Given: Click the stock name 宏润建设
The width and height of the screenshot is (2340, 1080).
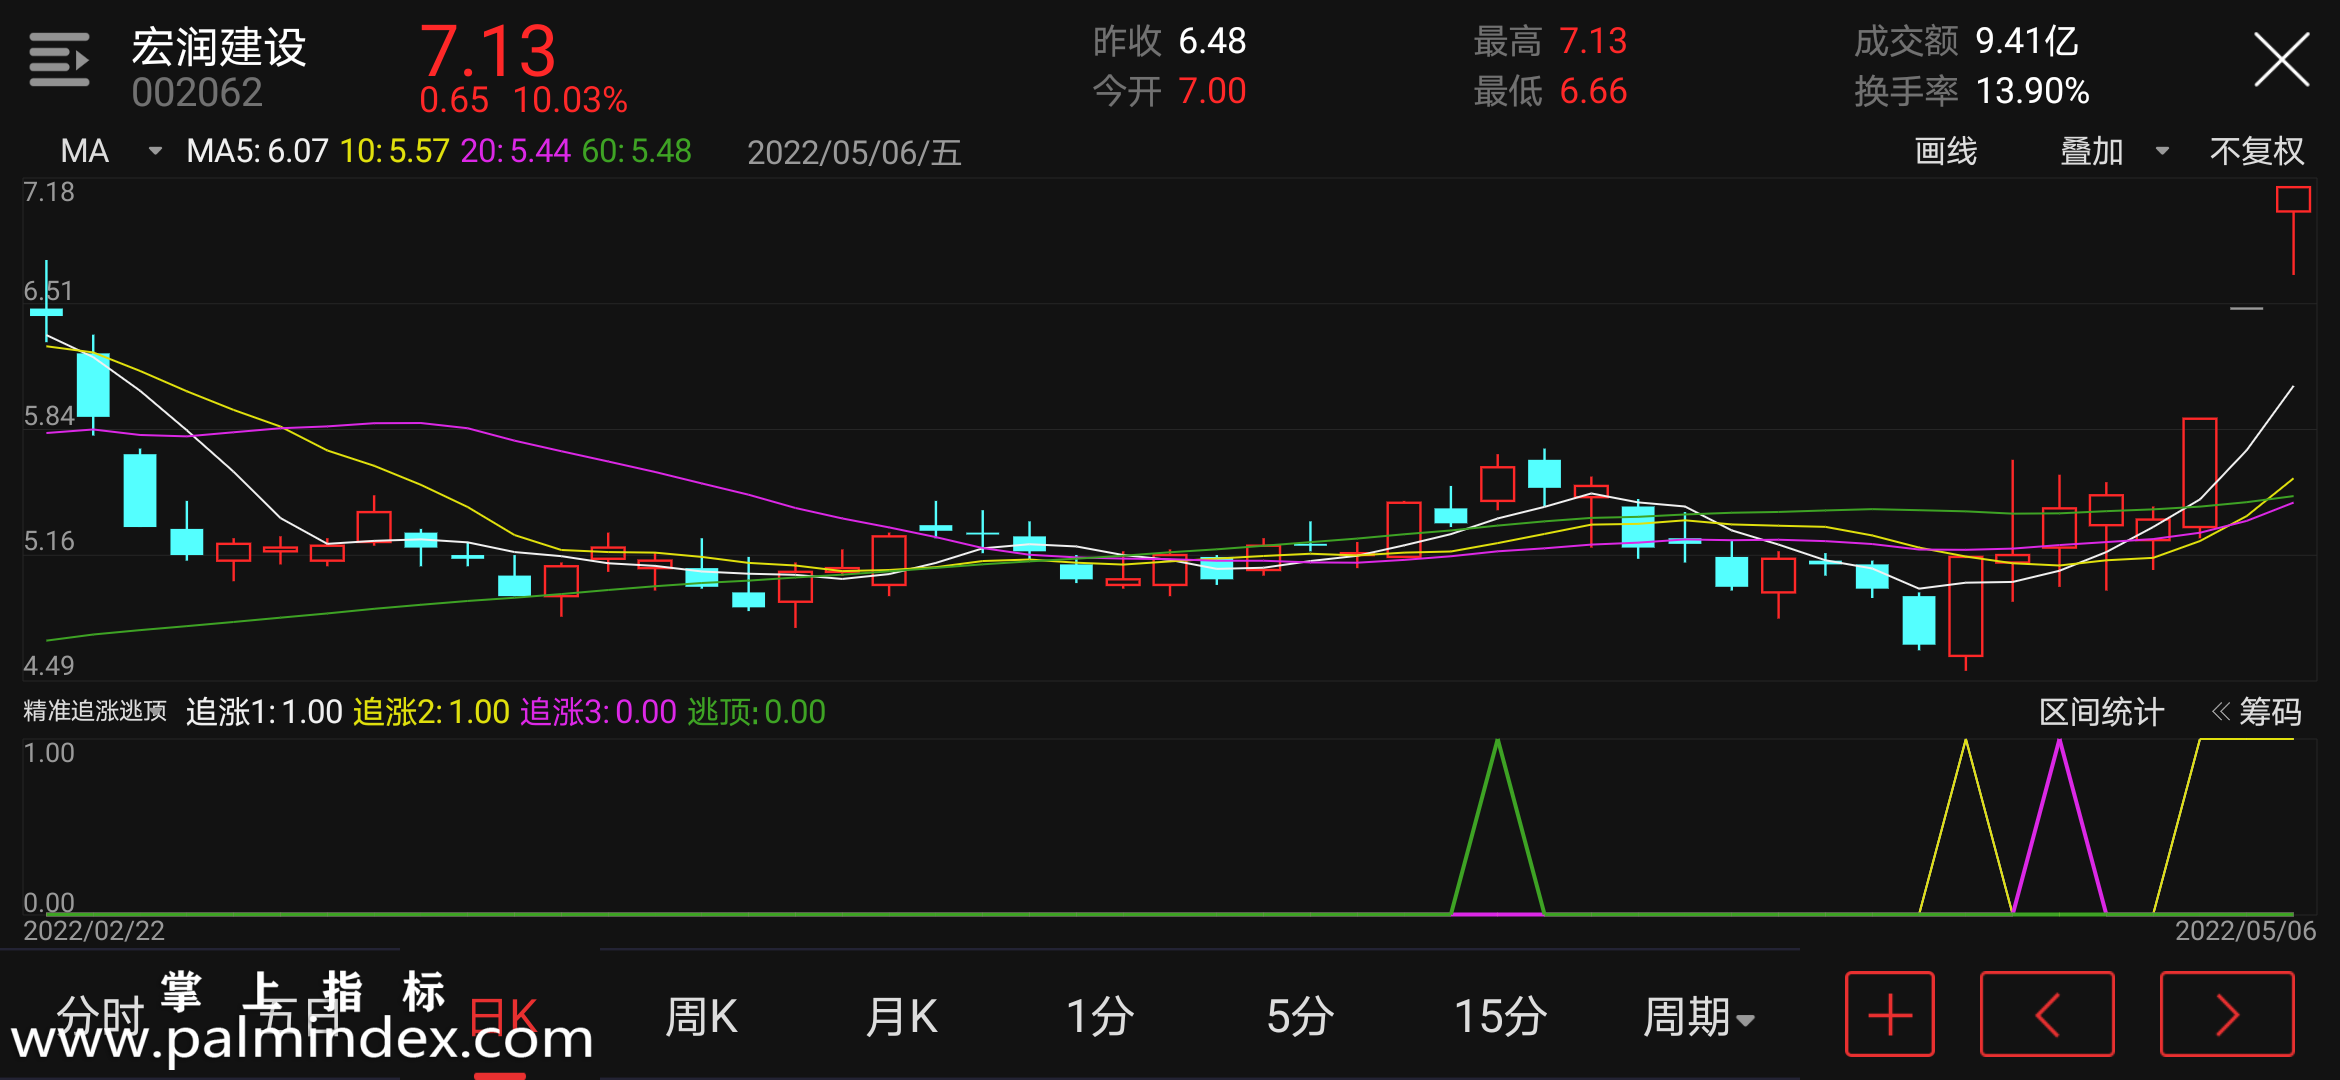Looking at the screenshot, I should tap(219, 47).
